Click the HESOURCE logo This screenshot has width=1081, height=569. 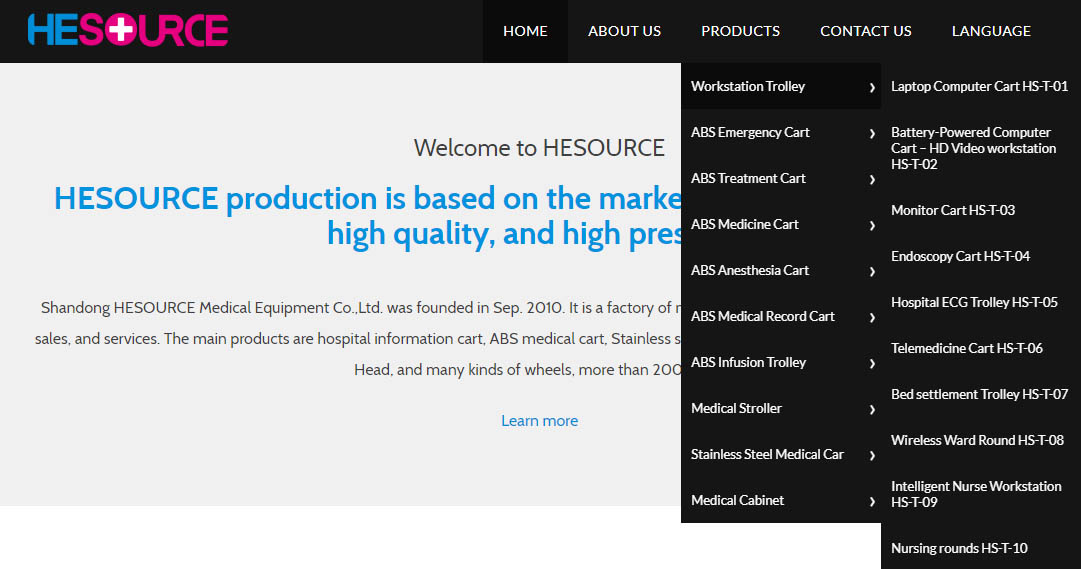128,30
